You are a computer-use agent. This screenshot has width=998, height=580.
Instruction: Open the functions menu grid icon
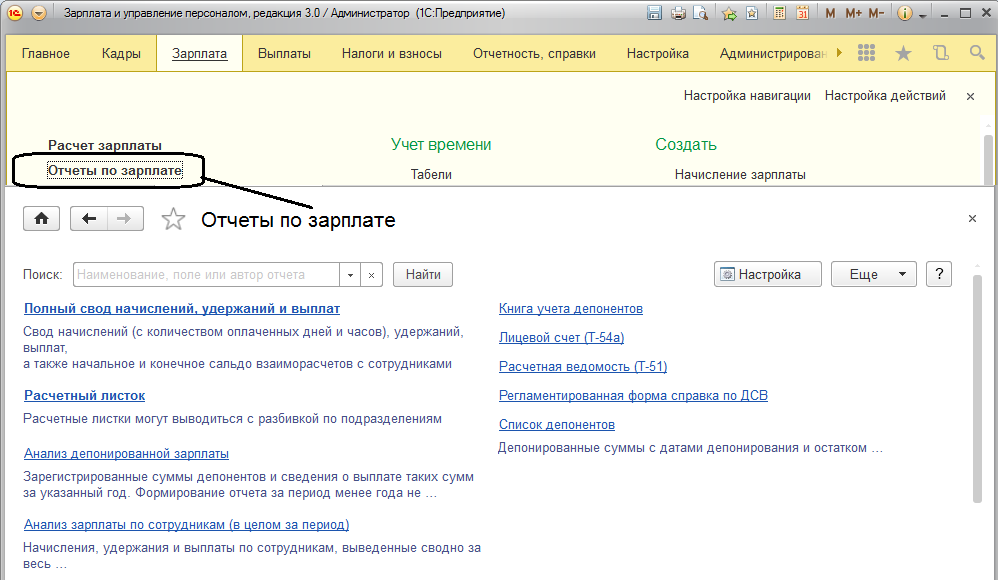[x=866, y=53]
